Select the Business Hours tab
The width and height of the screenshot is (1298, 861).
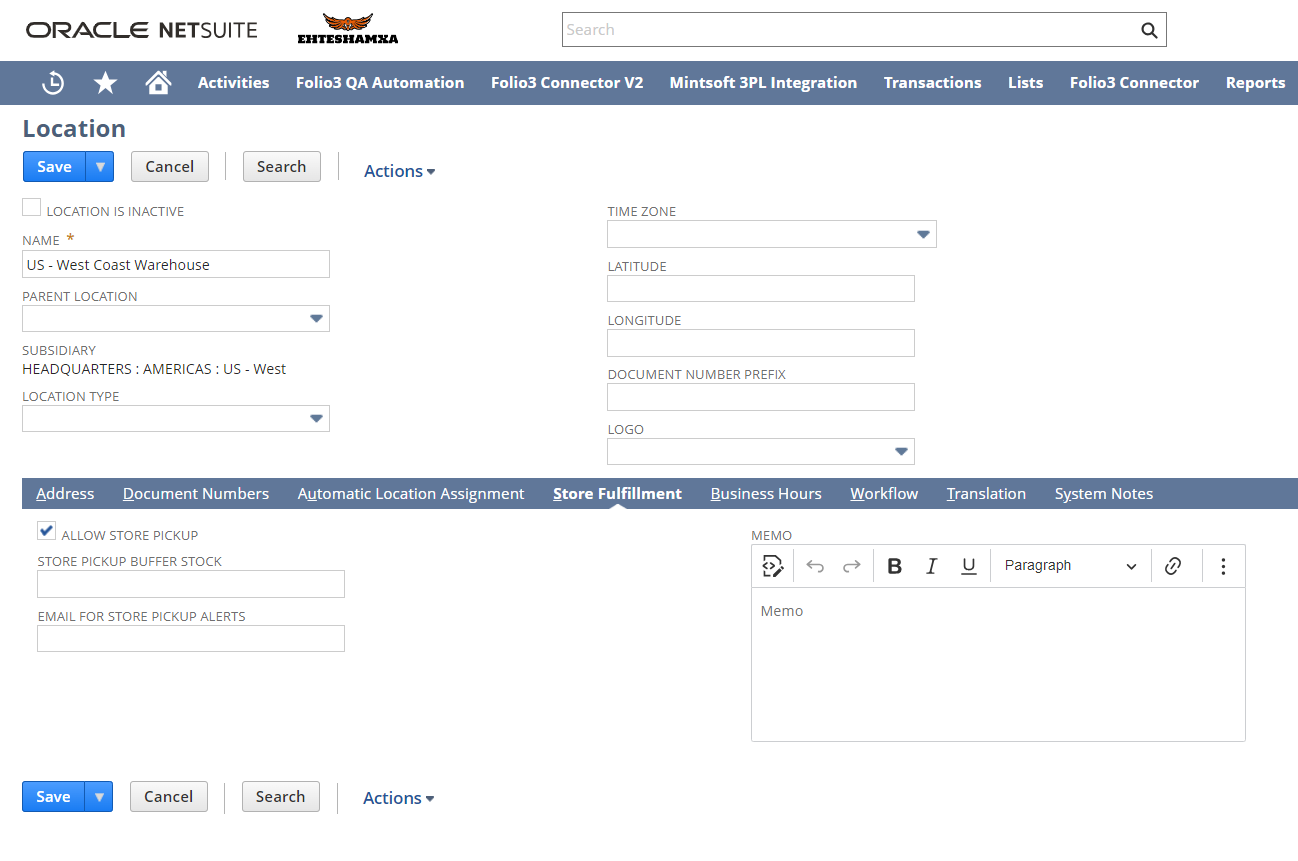766,494
